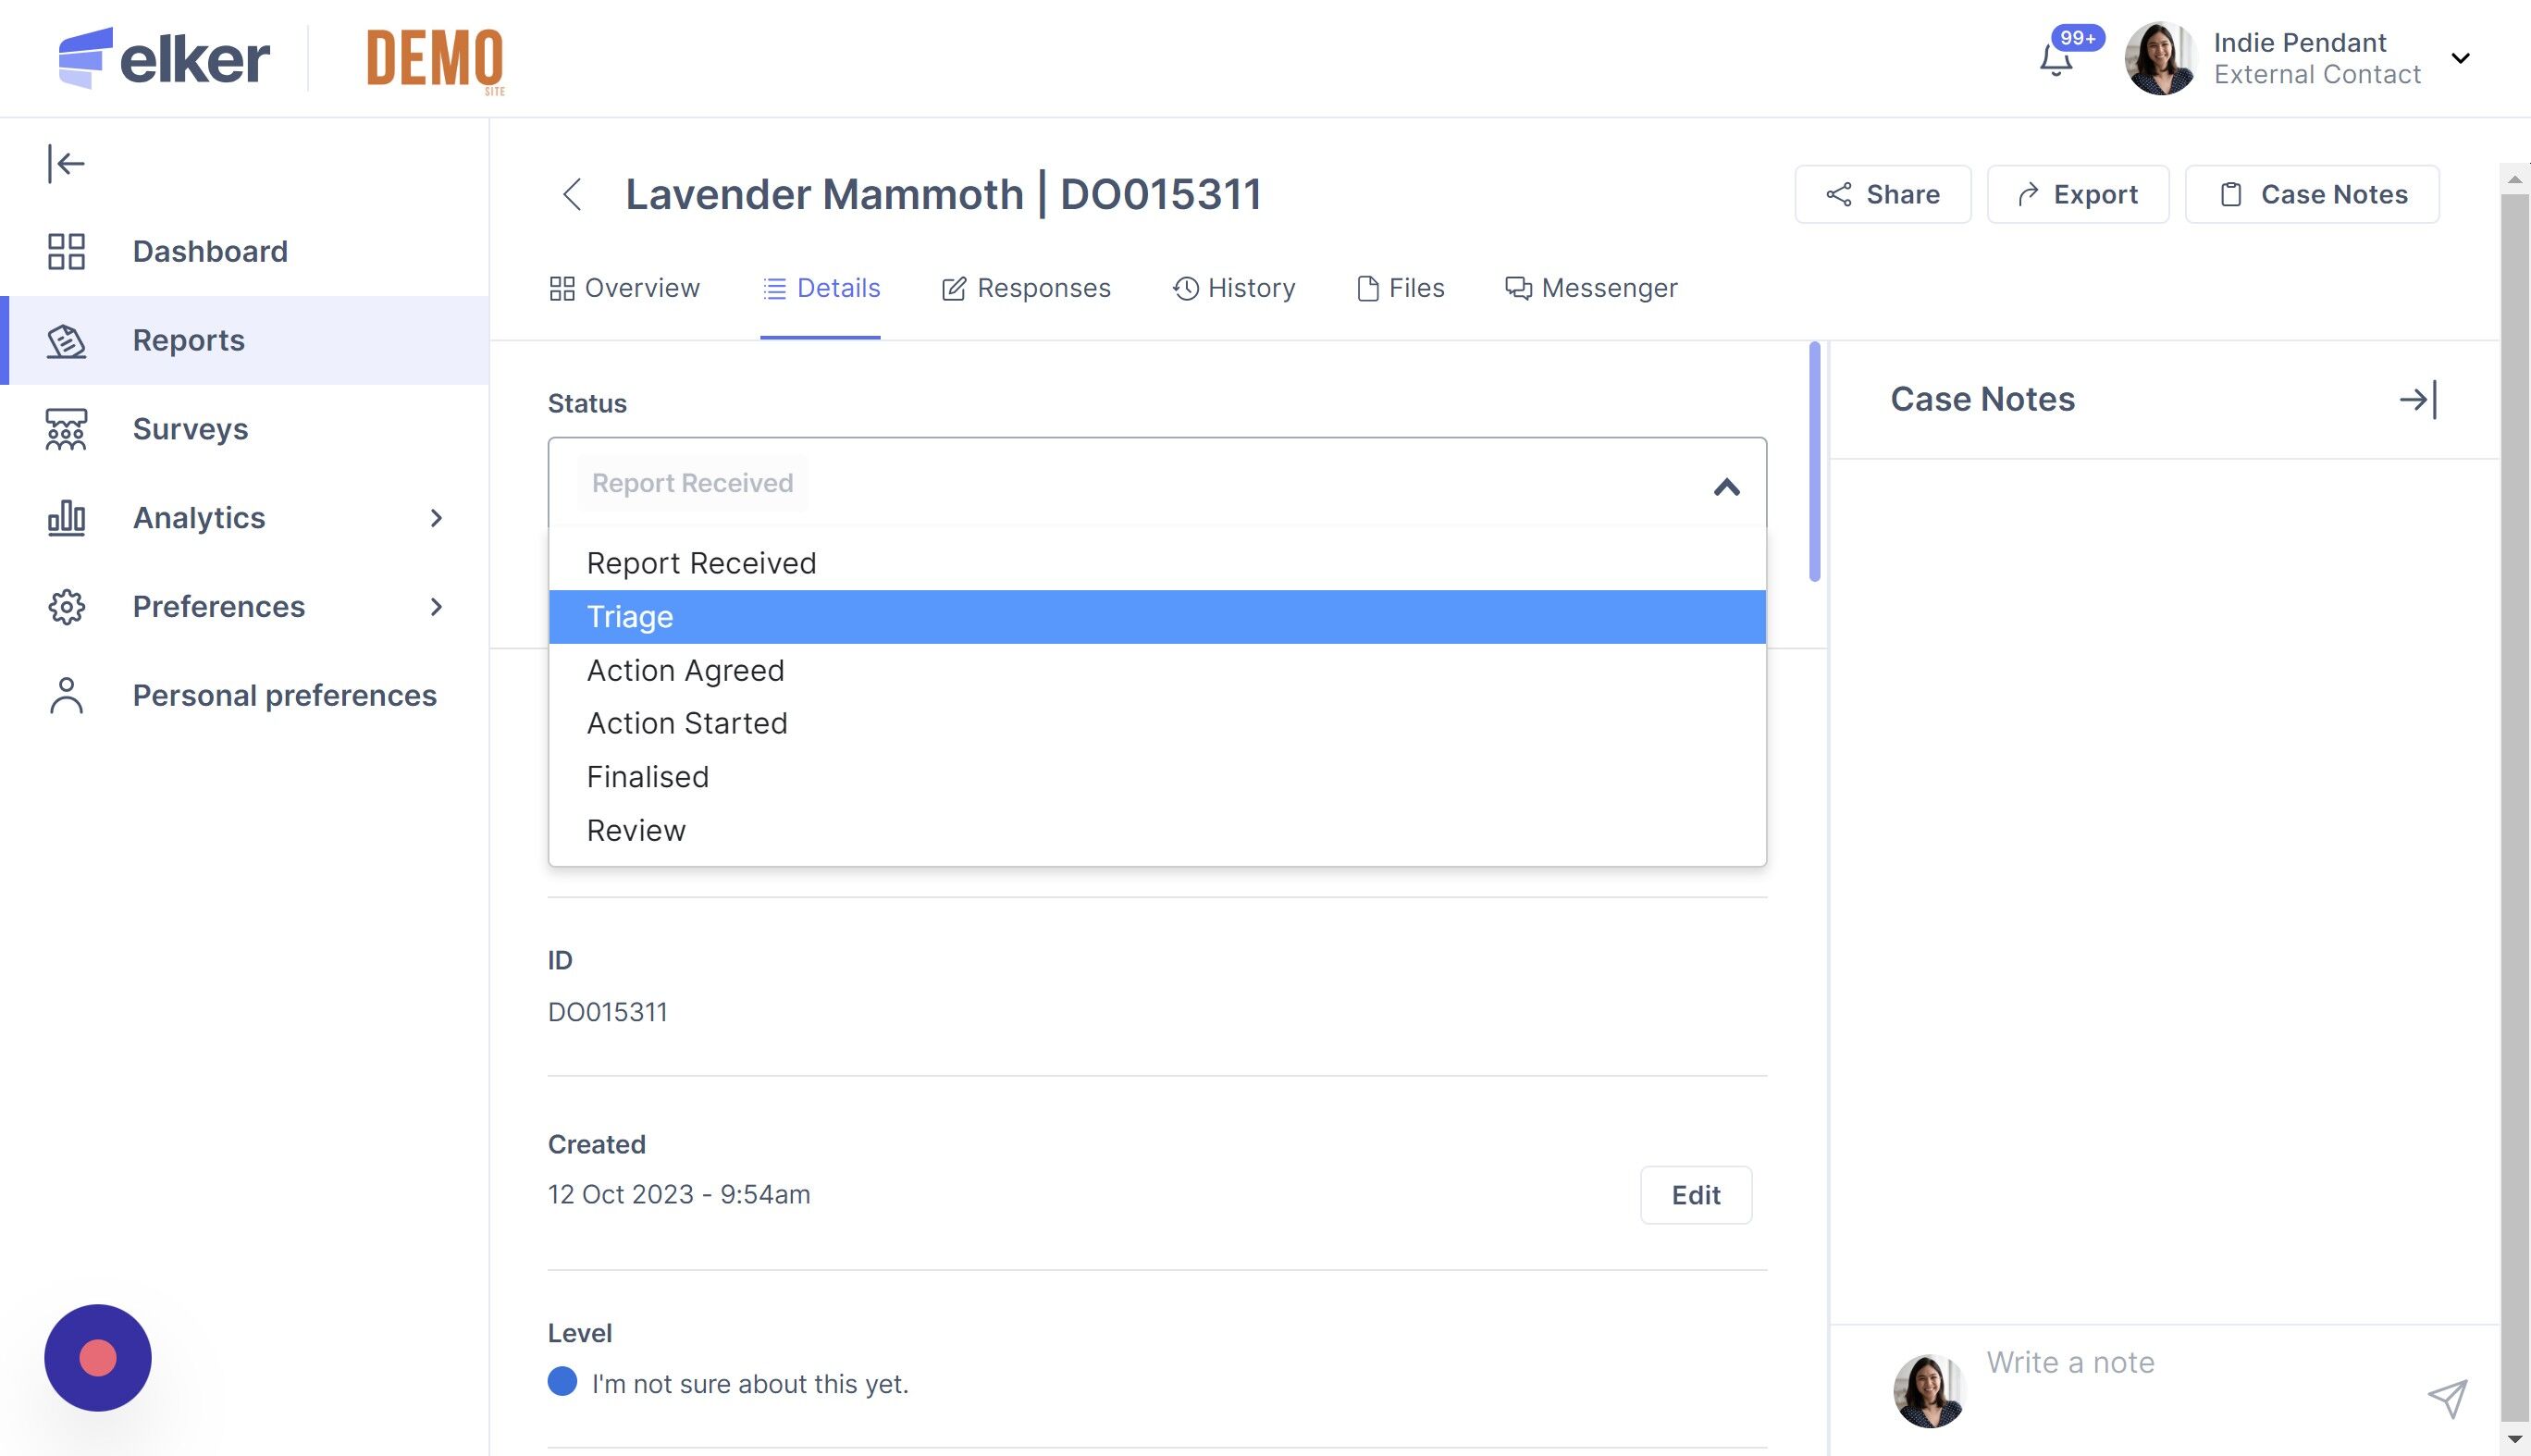Choose Finalised from status list

647,777
